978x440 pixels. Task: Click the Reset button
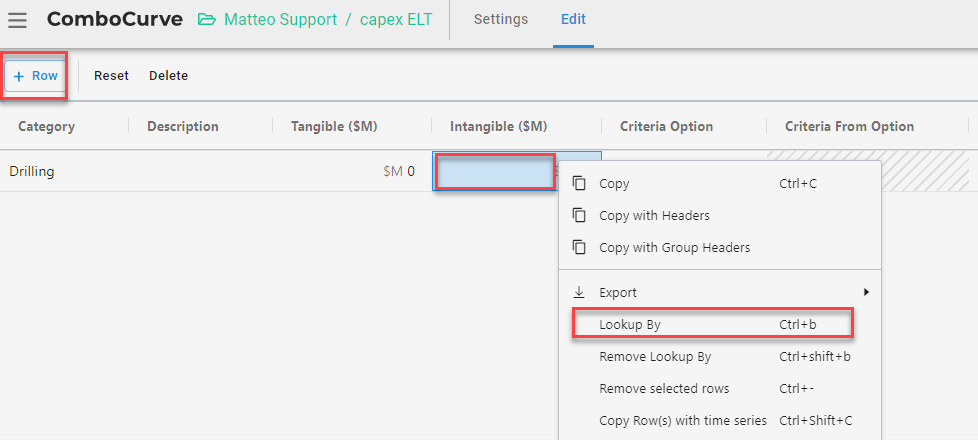click(111, 76)
